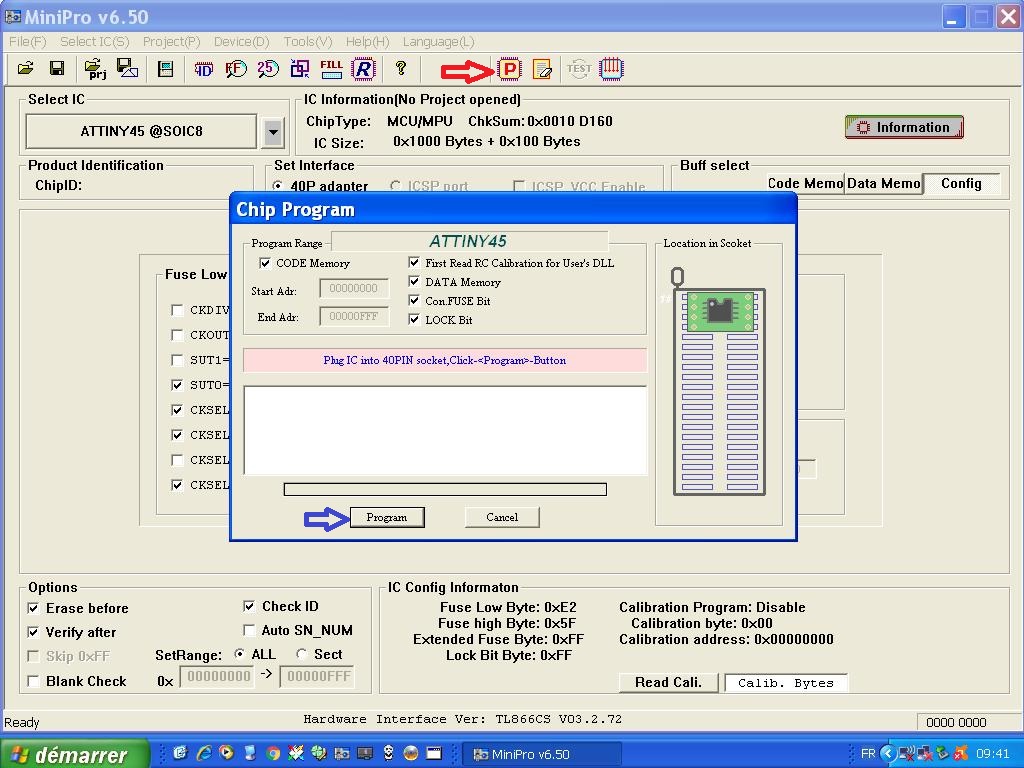1024x768 pixels.
Task: Switch to the Code Memo tab
Action: (805, 184)
